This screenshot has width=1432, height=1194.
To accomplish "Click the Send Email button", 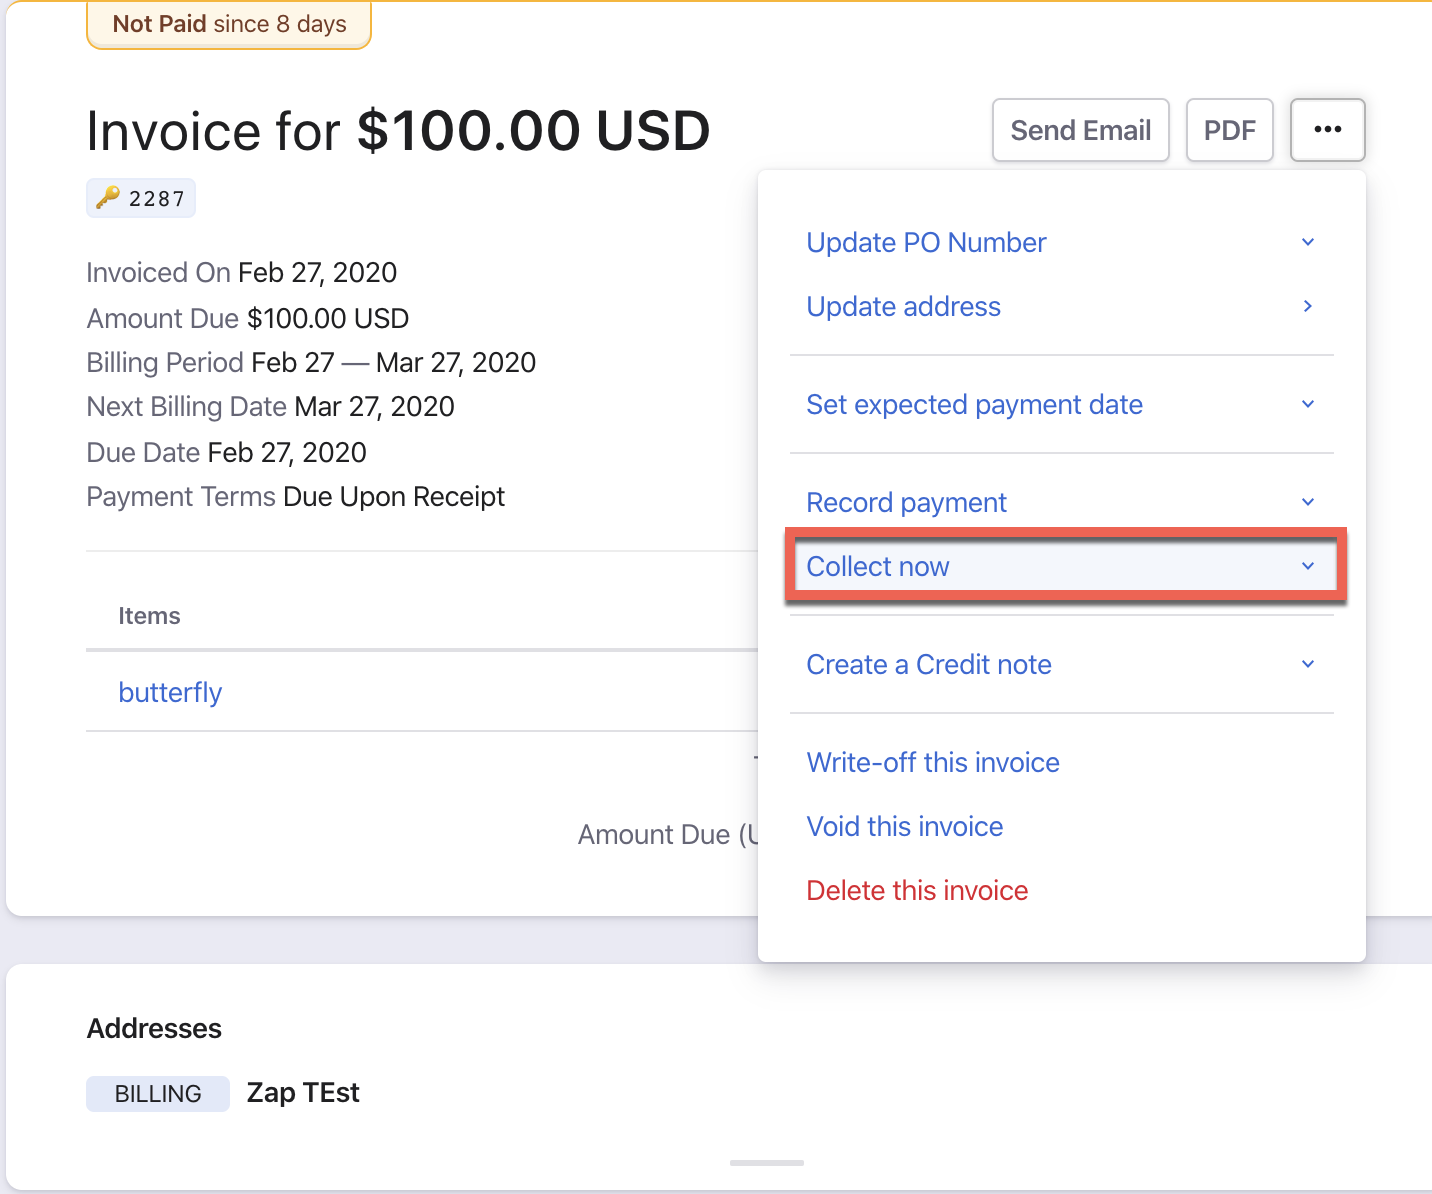I will tap(1080, 130).
